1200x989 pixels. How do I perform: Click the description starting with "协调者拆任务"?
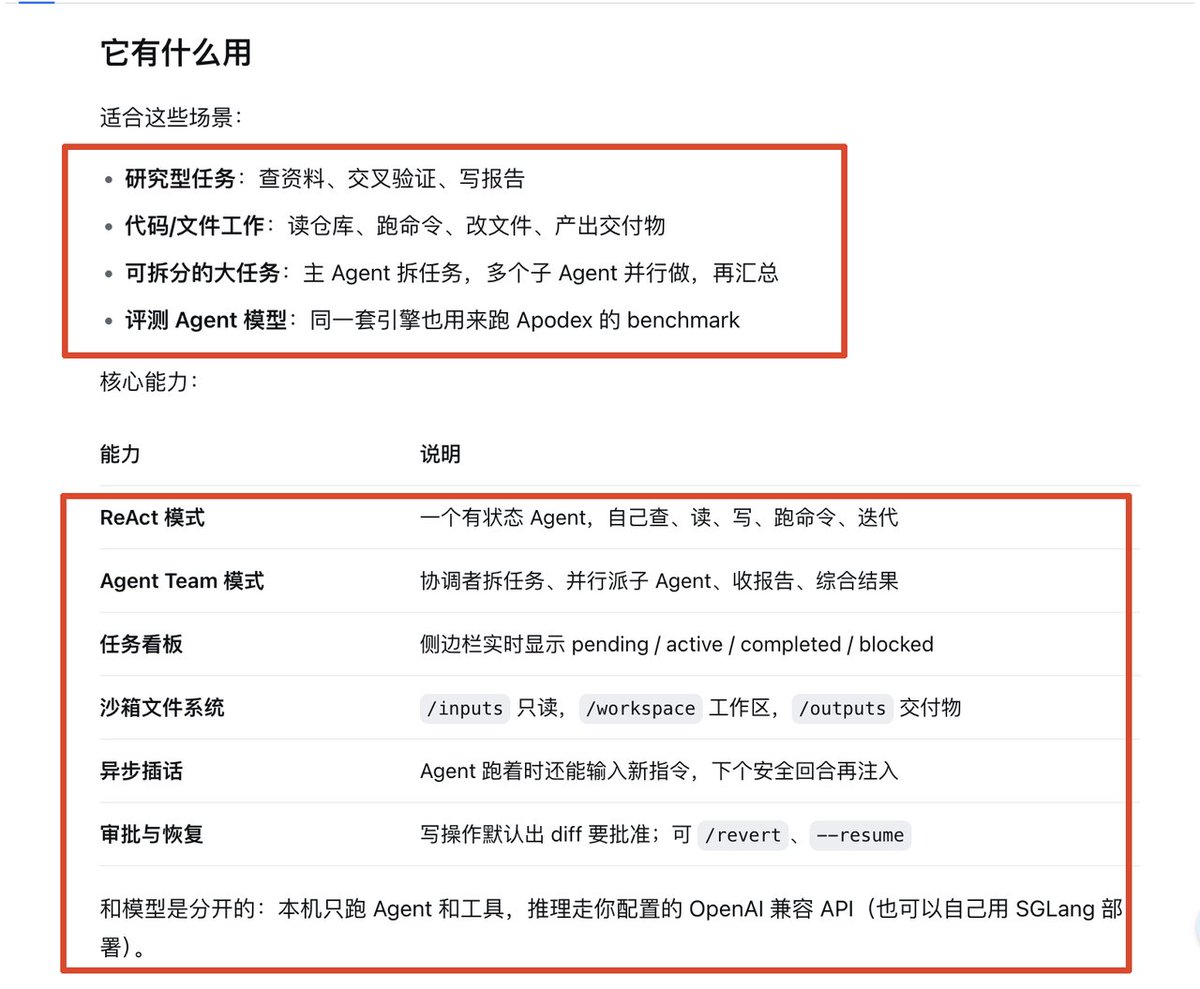(x=659, y=581)
